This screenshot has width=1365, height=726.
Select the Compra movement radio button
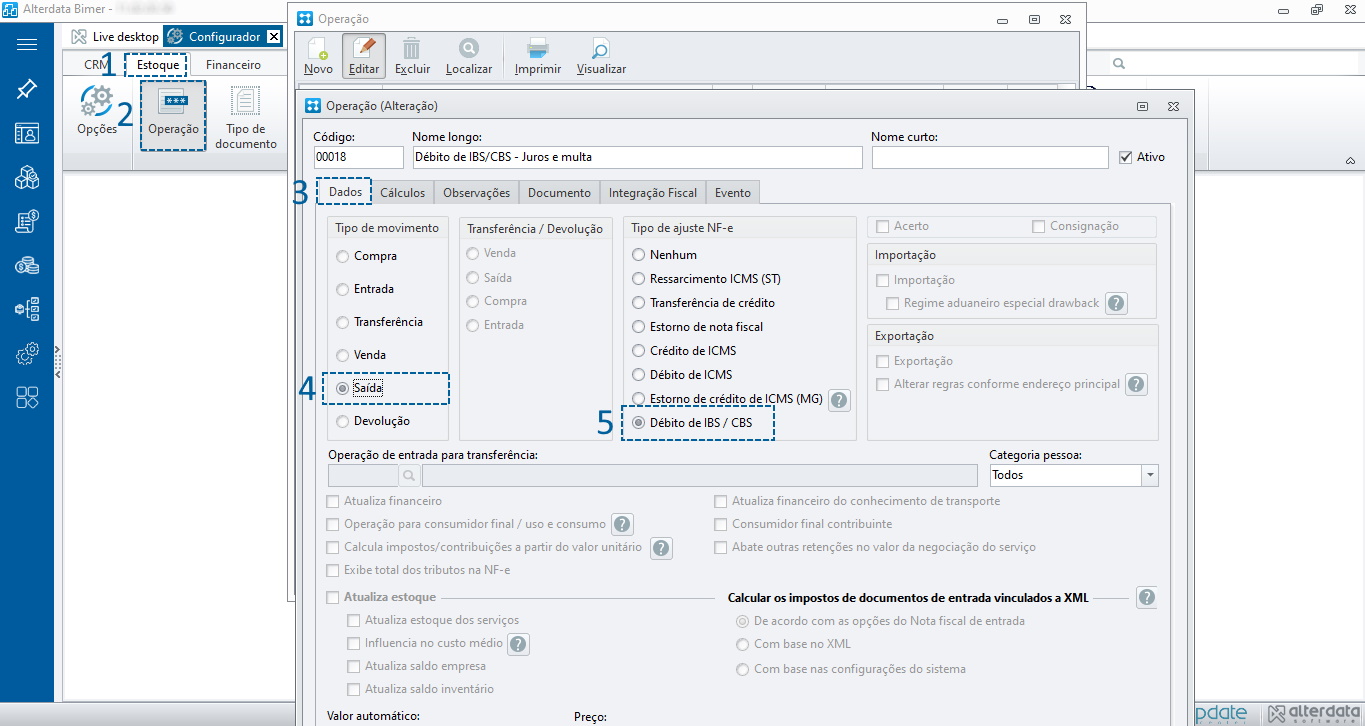pos(343,257)
